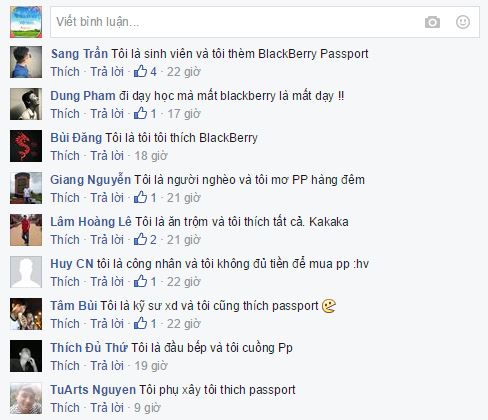The image size is (488, 420).
Task: Open thumbs-up count on Giang Nguyễn's comment
Action: tap(145, 197)
